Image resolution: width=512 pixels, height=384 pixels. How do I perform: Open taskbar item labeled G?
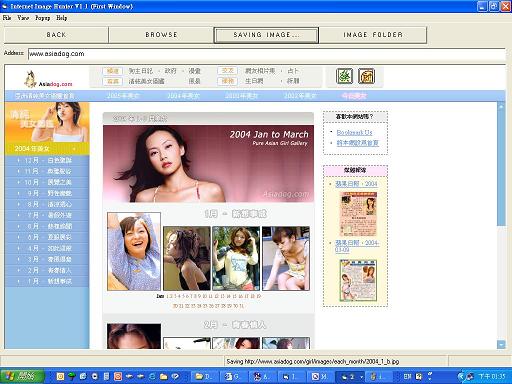click(233, 377)
